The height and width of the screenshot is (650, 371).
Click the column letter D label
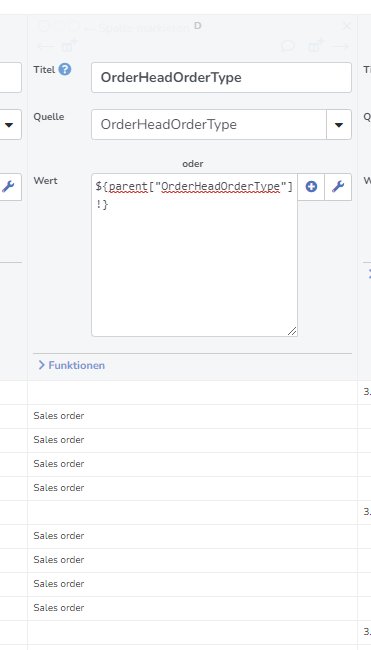(x=198, y=26)
